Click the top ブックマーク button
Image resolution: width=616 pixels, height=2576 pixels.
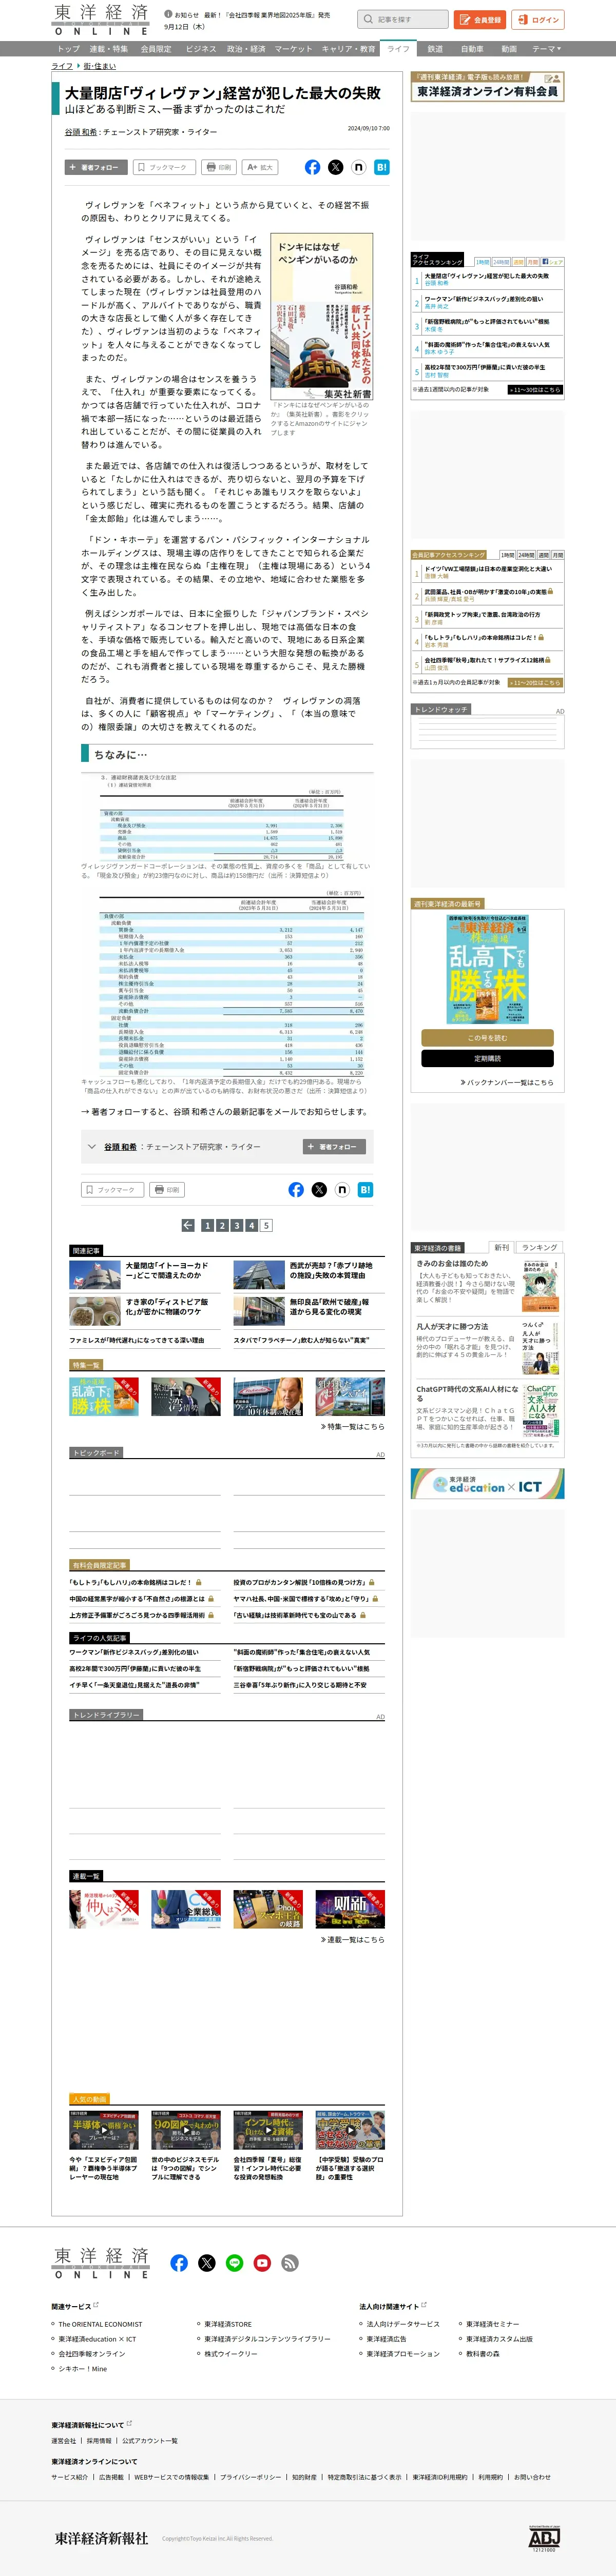coord(164,167)
